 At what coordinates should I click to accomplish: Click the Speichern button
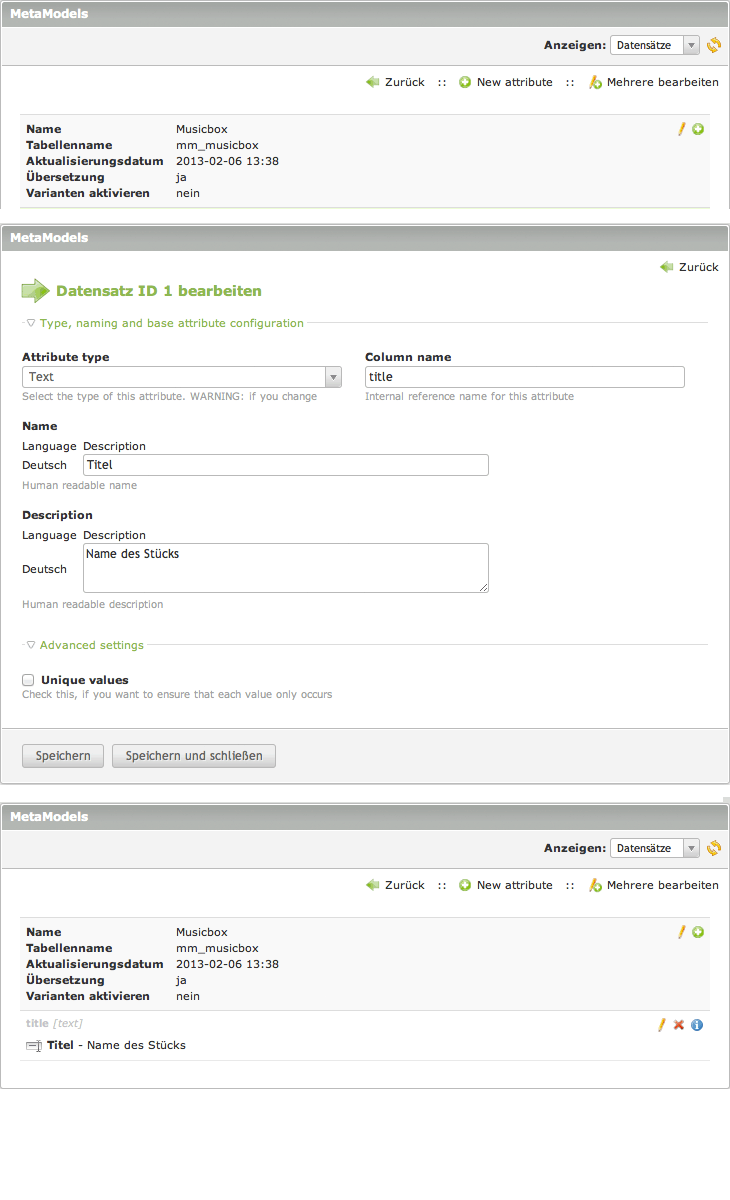click(63, 756)
